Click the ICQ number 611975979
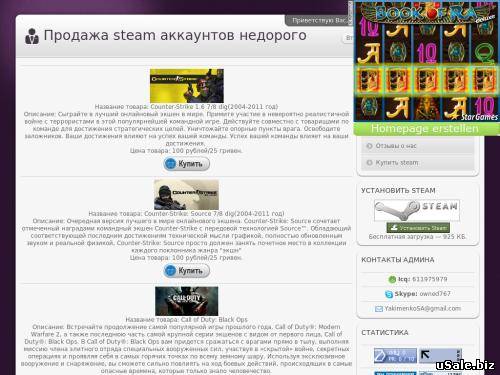 [x=430, y=279]
